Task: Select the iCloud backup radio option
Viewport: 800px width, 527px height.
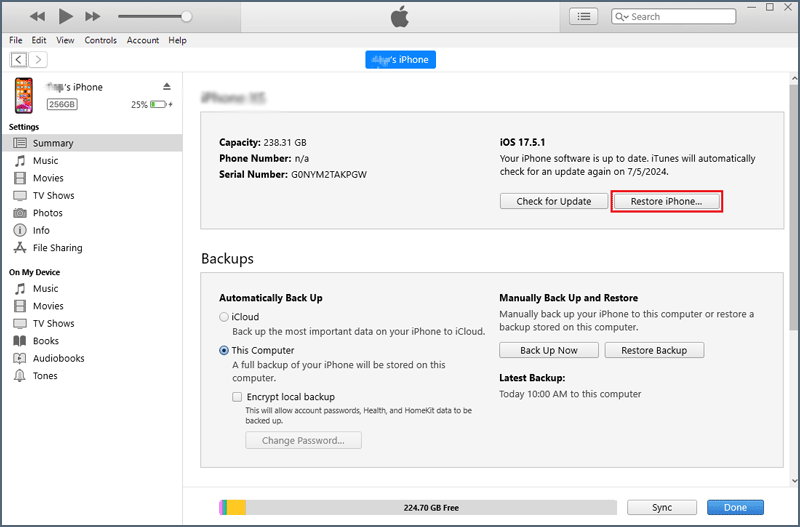Action: [223, 317]
